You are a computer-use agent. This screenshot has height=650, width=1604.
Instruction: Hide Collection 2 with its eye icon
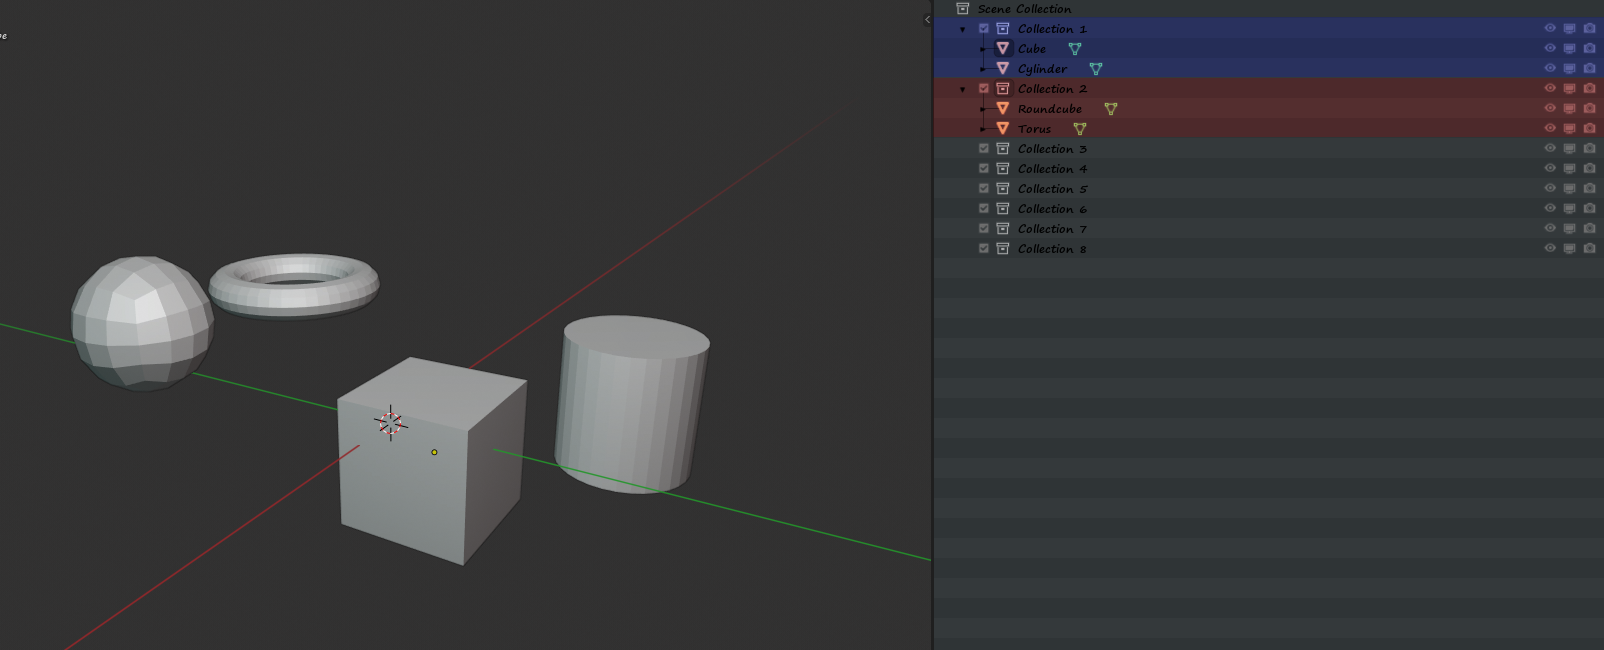click(x=1550, y=88)
